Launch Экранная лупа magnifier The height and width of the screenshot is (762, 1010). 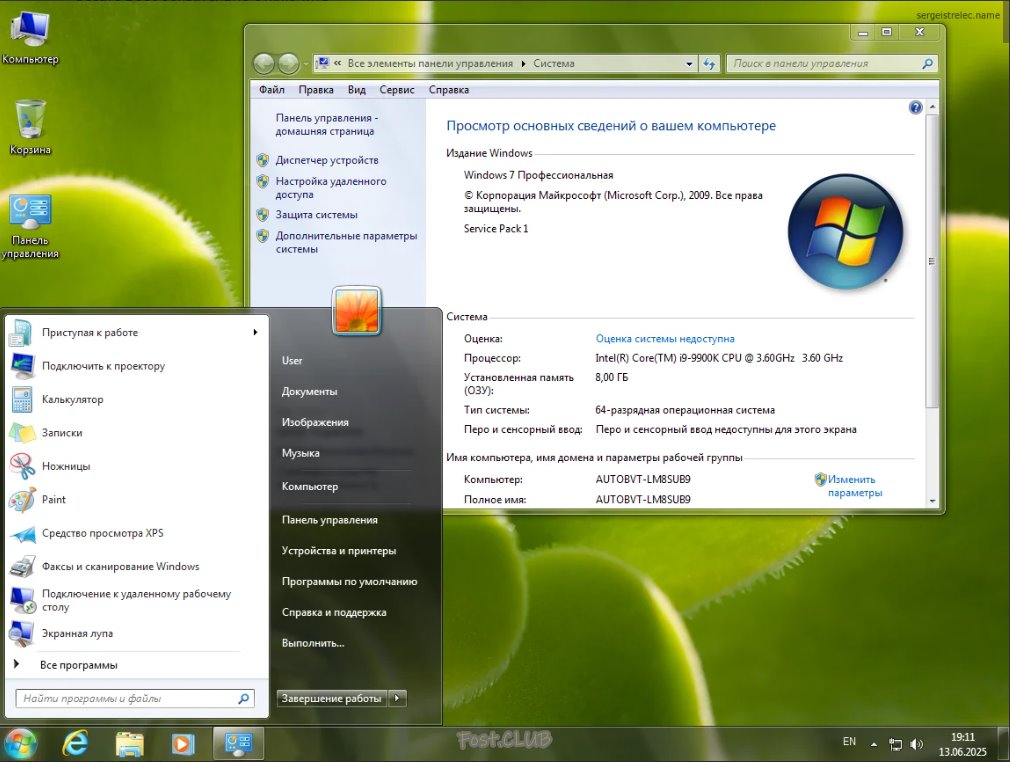[135, 634]
